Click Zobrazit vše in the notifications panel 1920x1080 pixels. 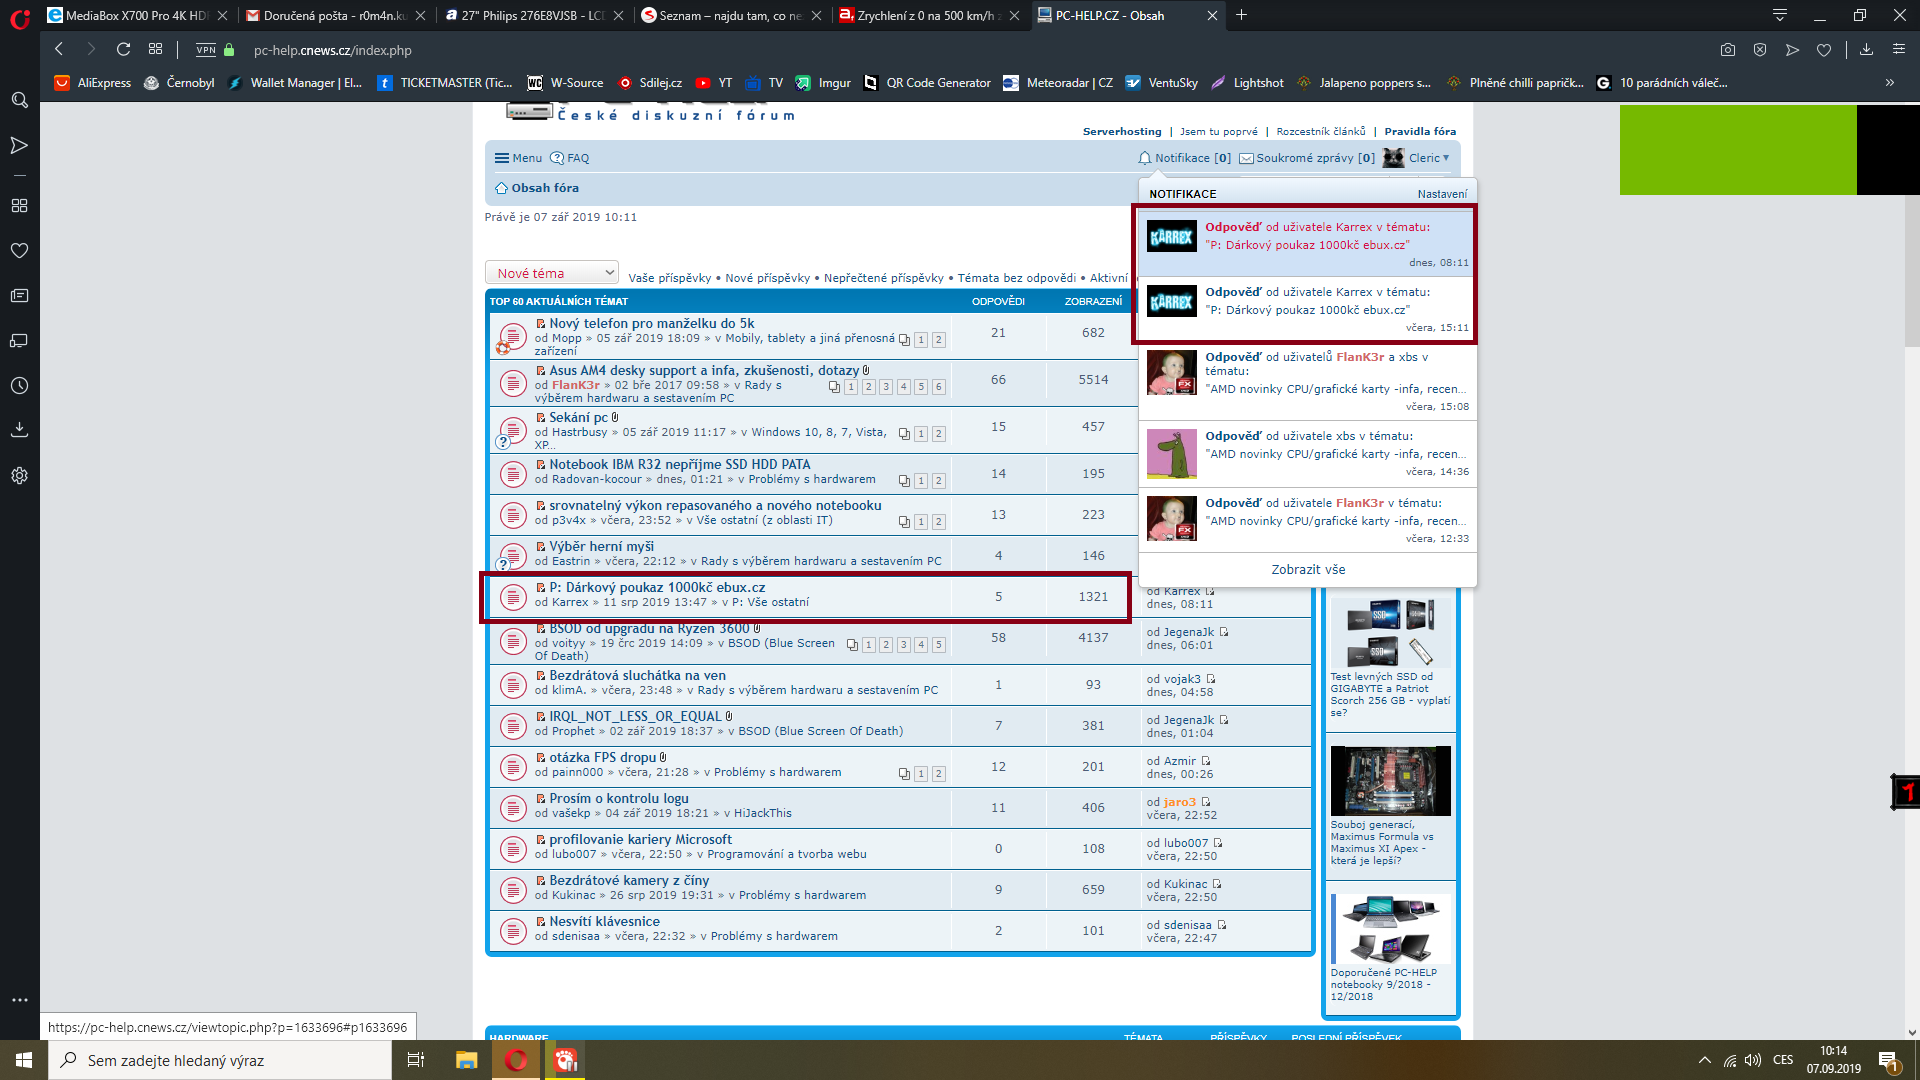coord(1308,569)
